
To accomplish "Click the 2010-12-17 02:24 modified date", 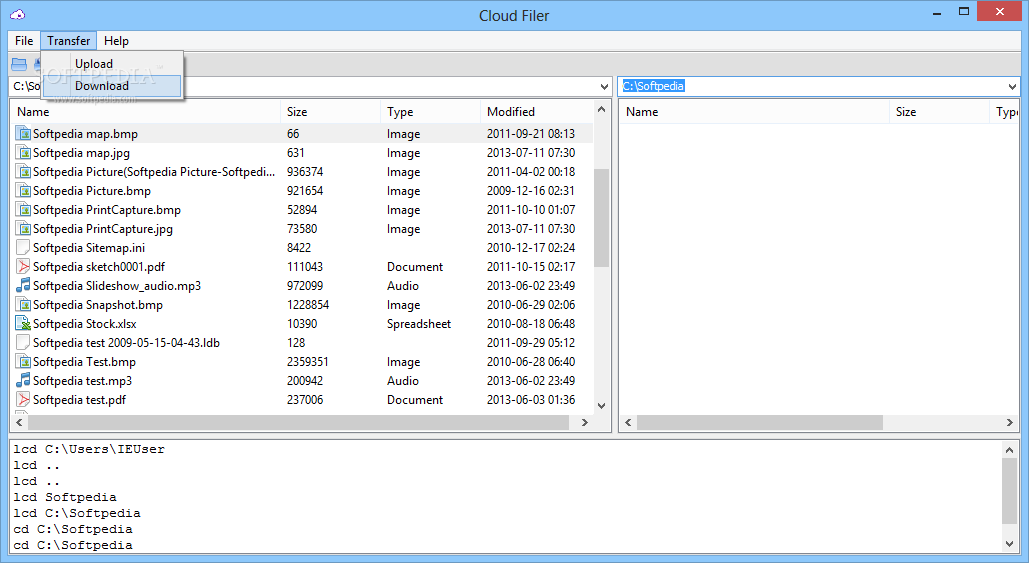I will pos(531,248).
